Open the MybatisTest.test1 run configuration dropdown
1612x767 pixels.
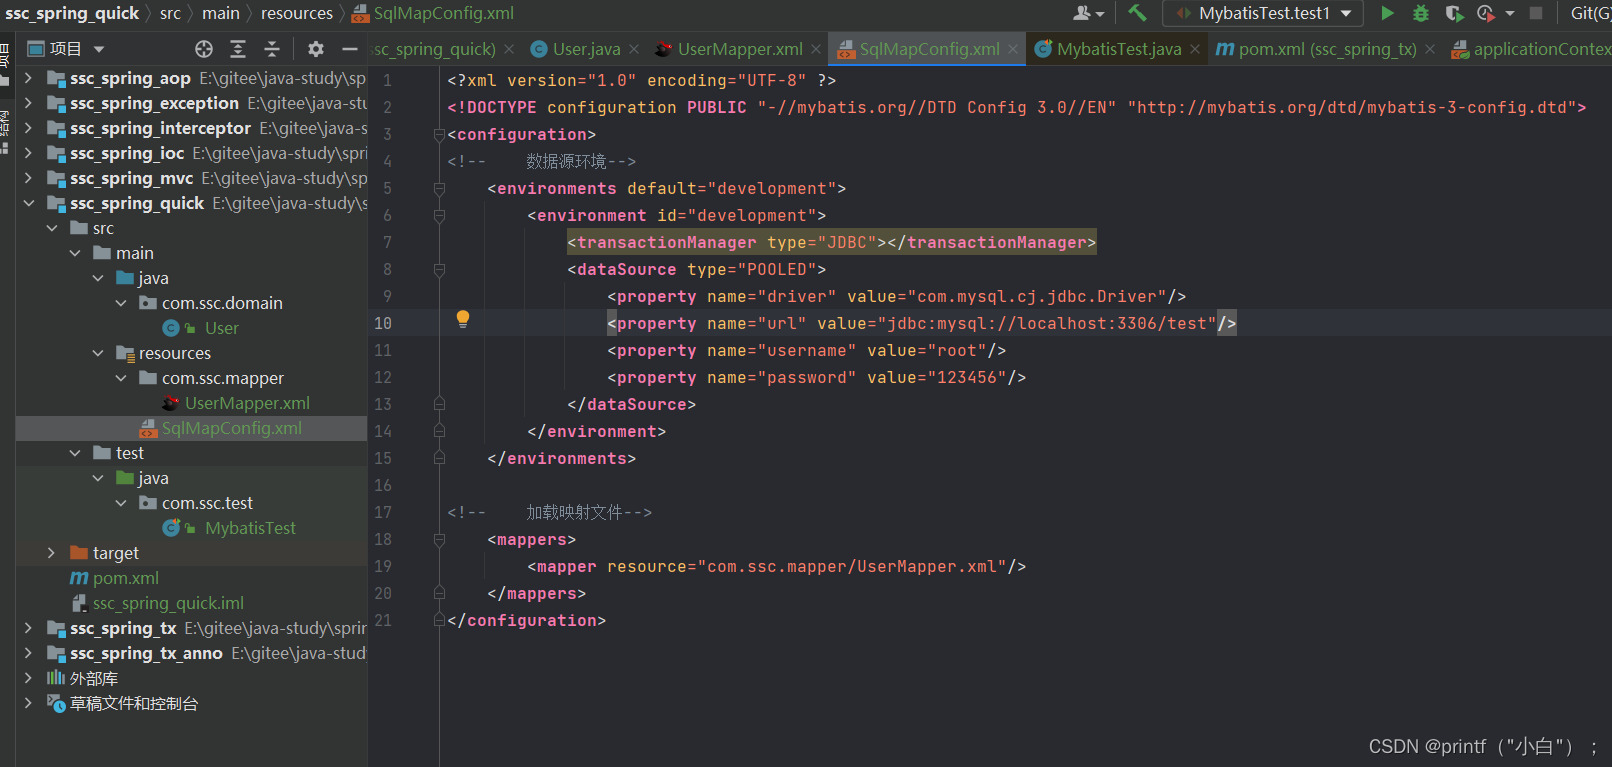[x=1264, y=13]
